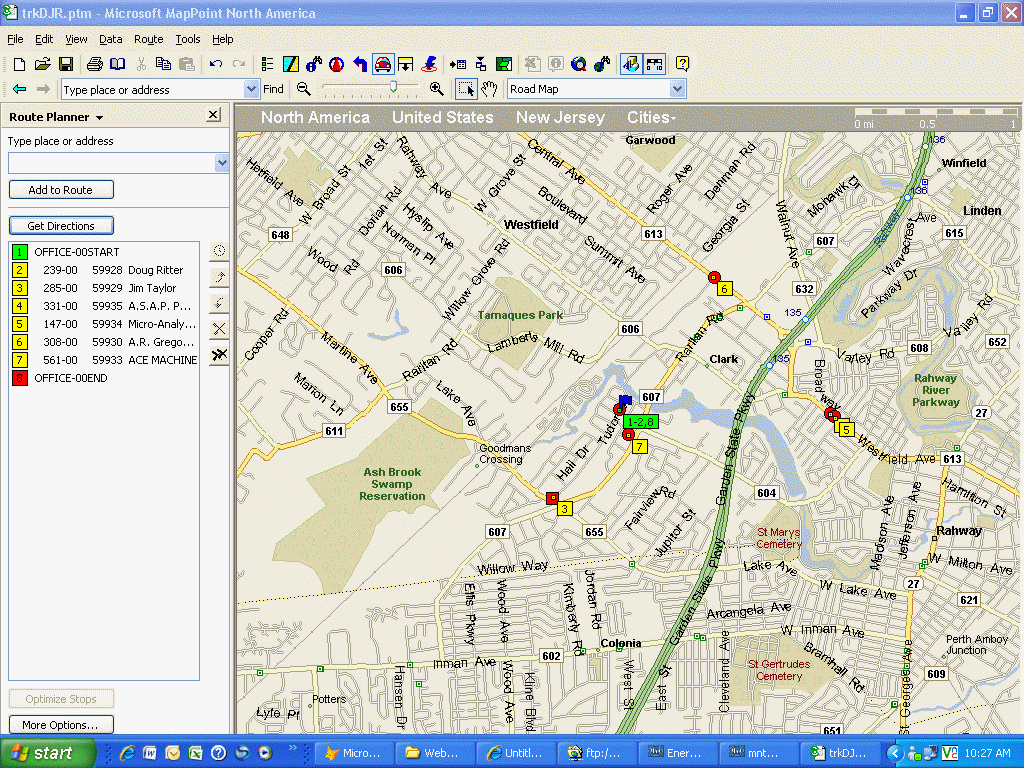Click the Find button
Screen dimensions: 1024x768
click(273, 89)
